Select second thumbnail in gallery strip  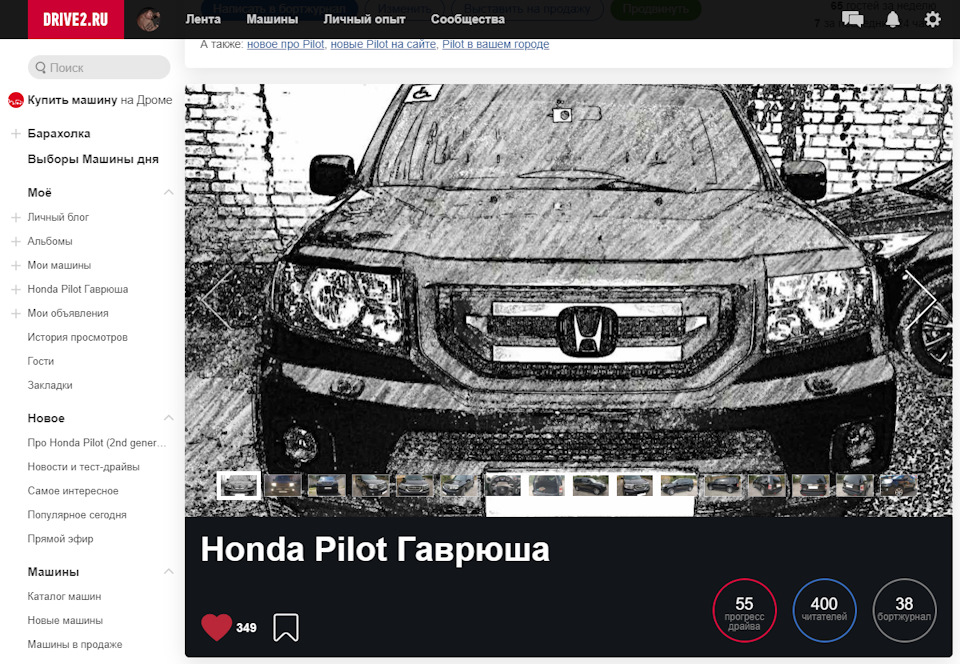283,485
